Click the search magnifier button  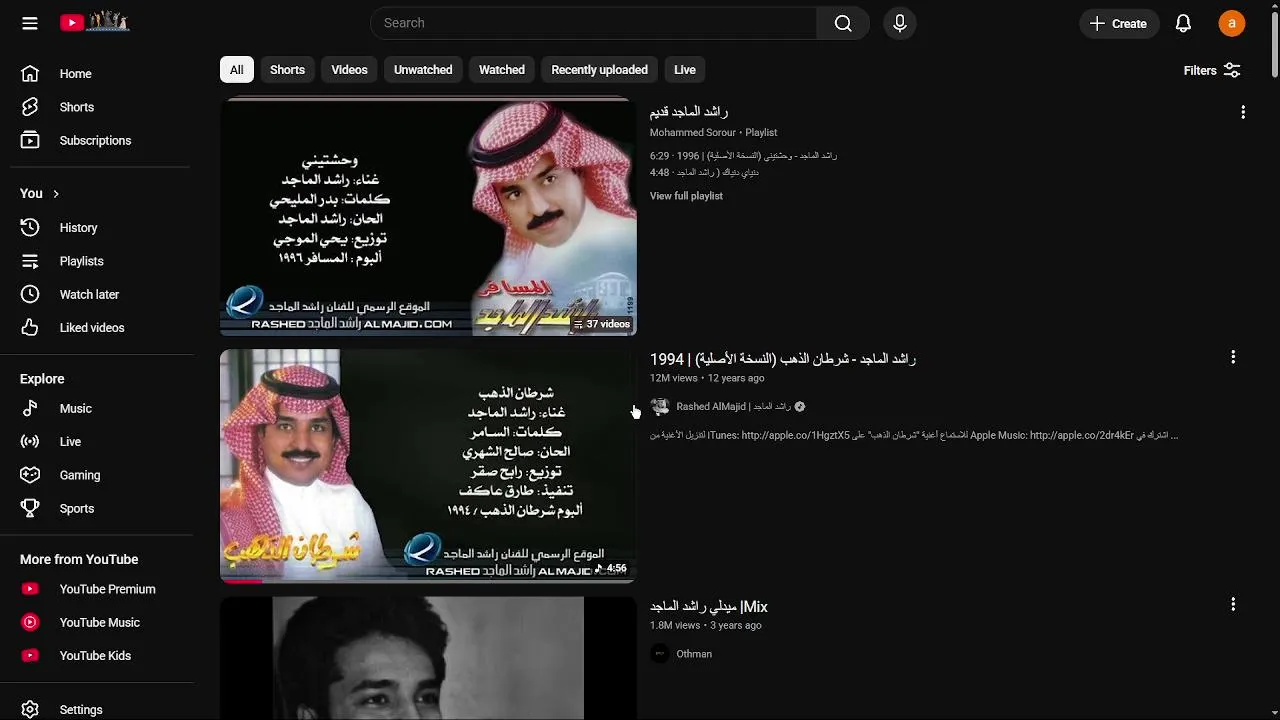click(843, 23)
